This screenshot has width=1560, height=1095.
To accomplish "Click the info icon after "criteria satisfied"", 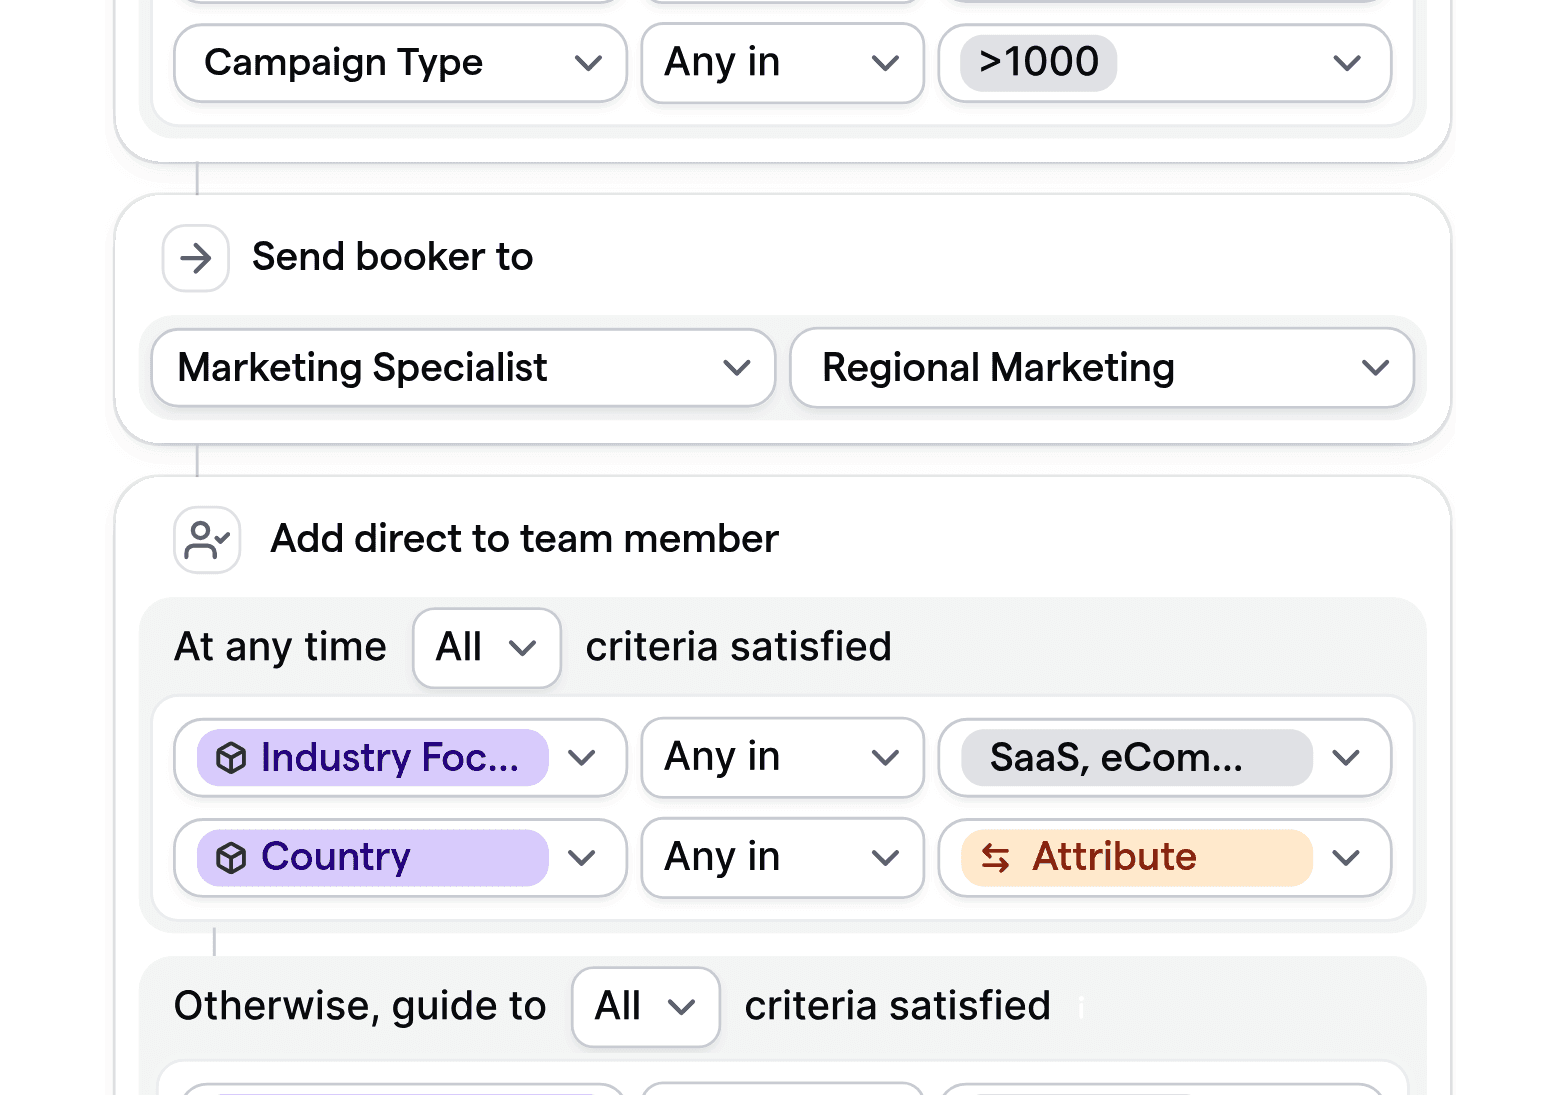I will pyautogui.click(x=1080, y=1008).
